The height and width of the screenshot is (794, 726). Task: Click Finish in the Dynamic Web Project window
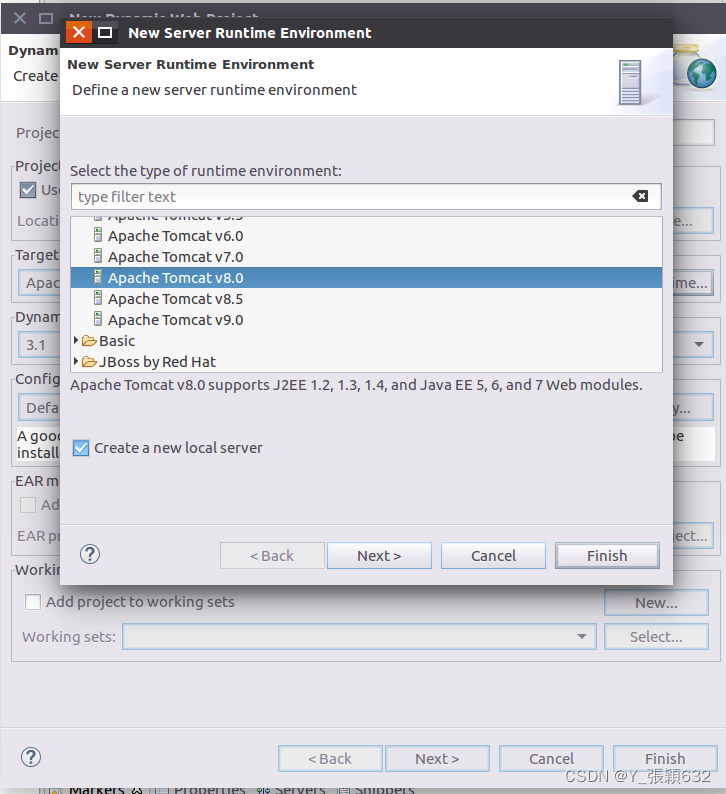click(665, 759)
